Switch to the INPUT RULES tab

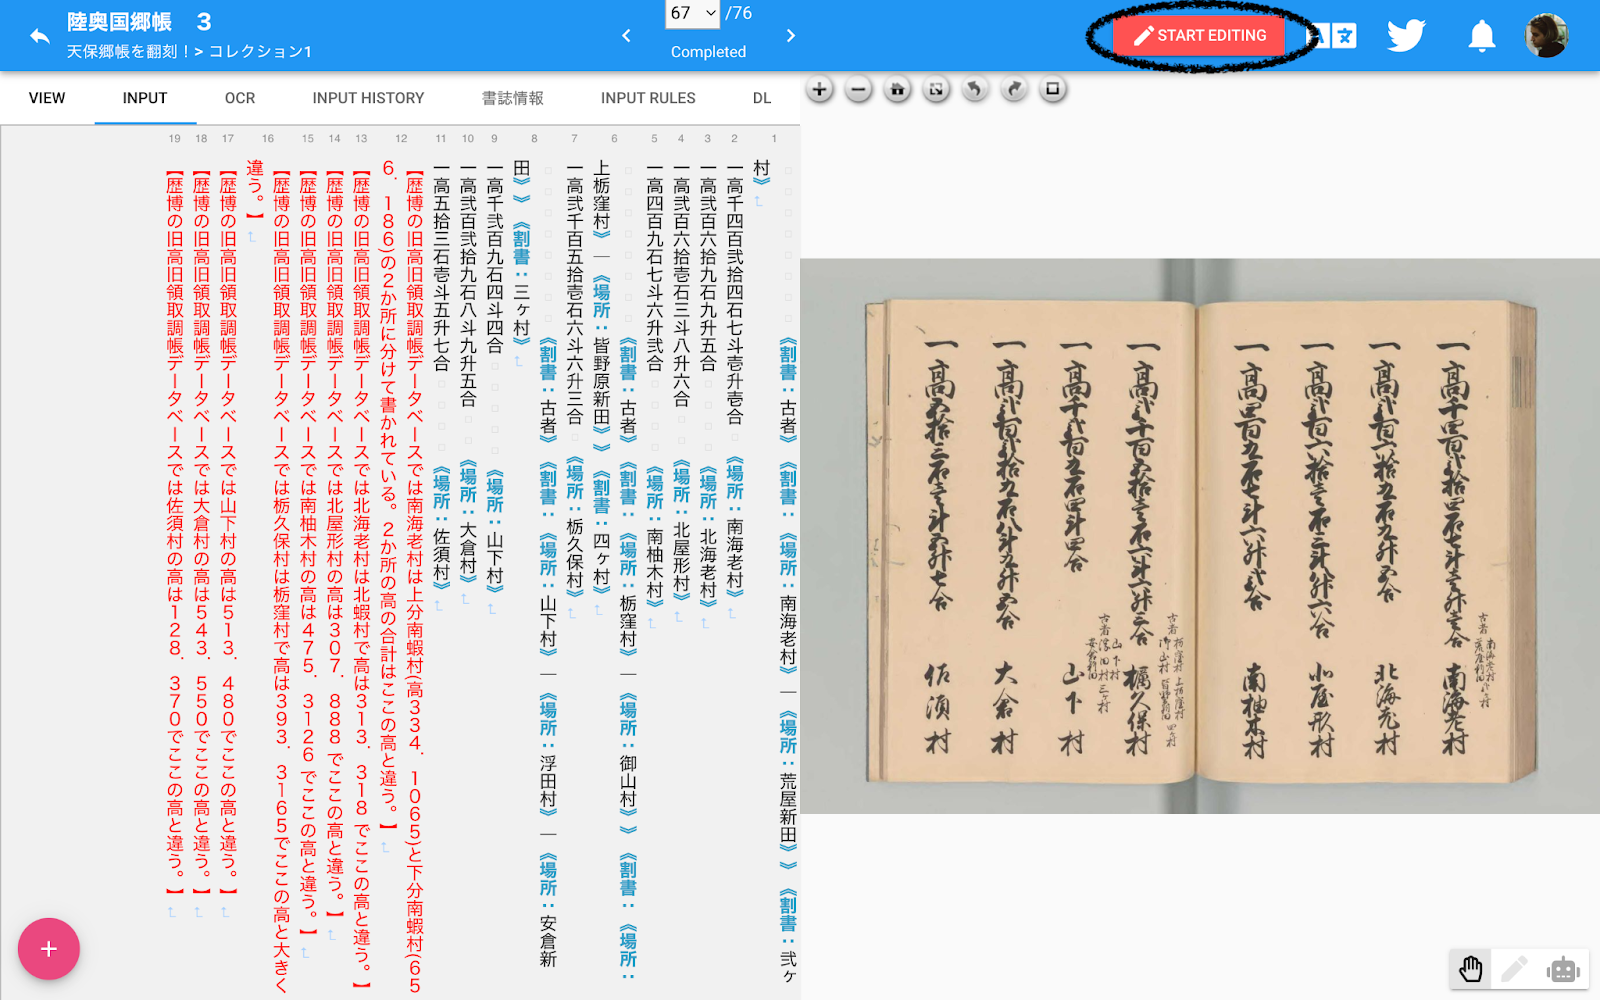648,98
